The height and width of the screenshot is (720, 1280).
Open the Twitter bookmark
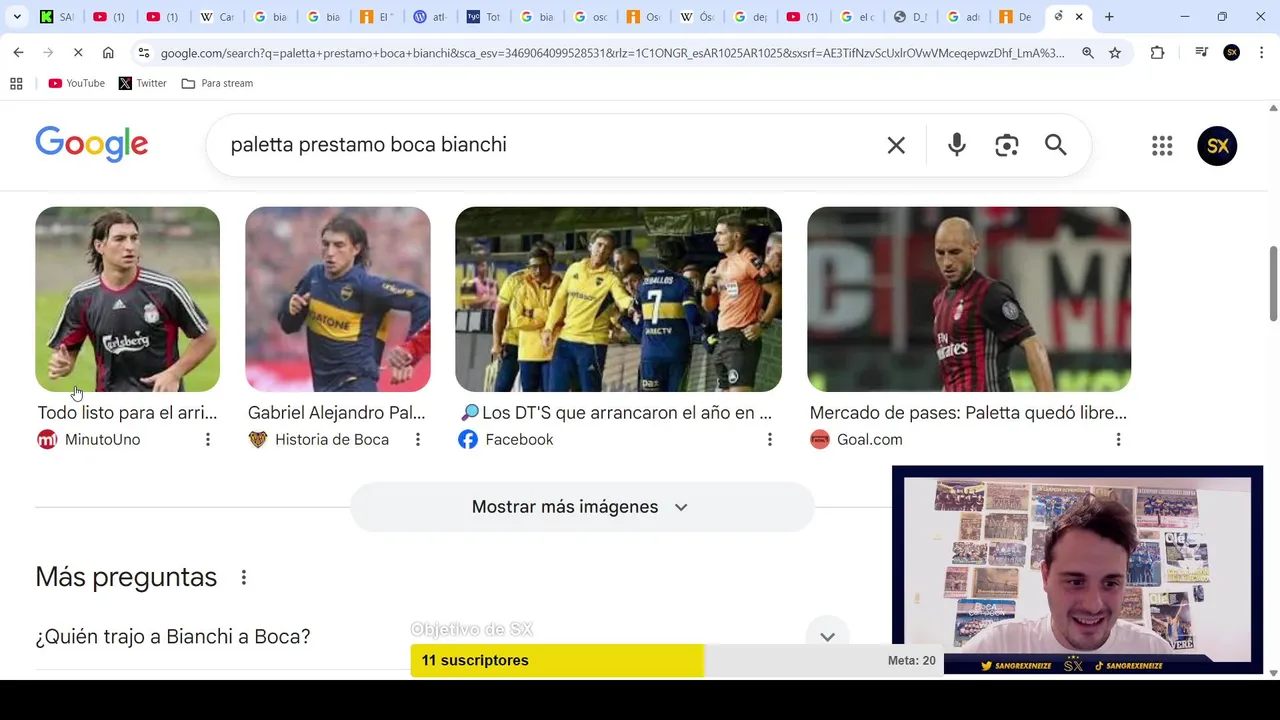(142, 83)
